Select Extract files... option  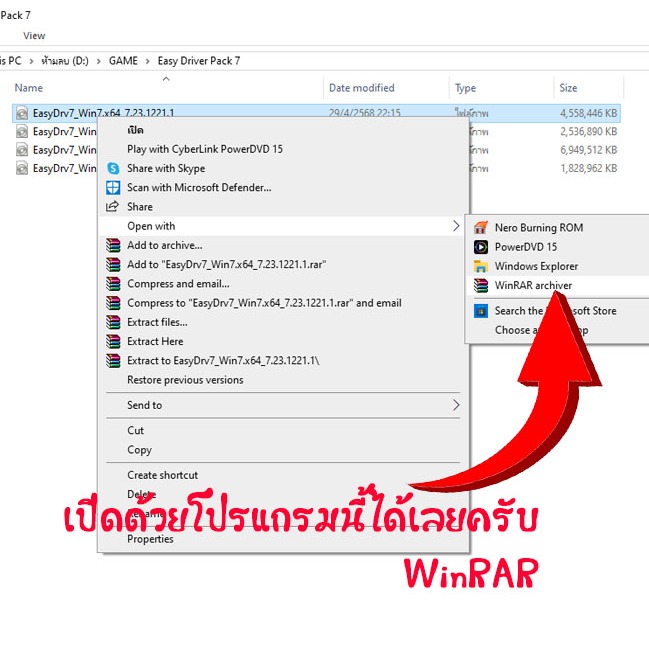pos(157,322)
